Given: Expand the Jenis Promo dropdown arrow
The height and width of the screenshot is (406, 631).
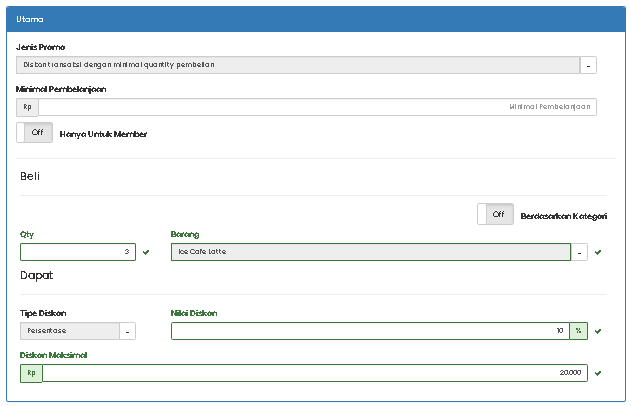Looking at the screenshot, I should (588, 65).
